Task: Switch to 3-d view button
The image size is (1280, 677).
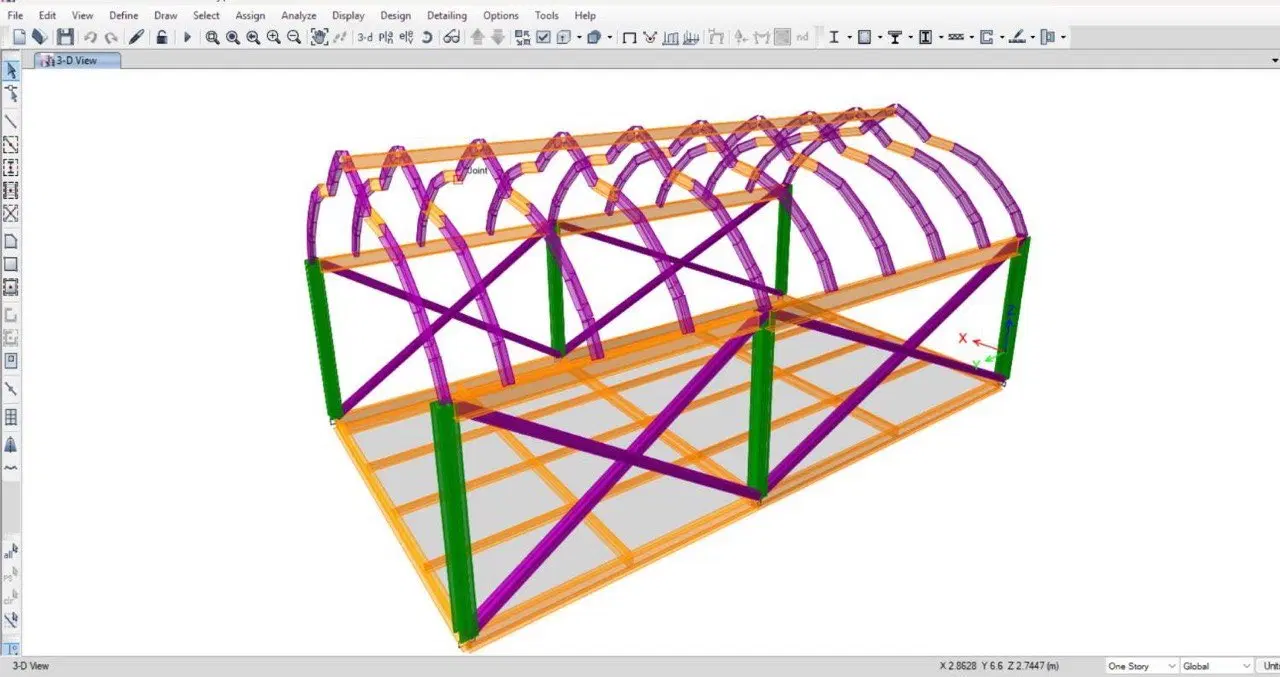Action: (x=365, y=37)
